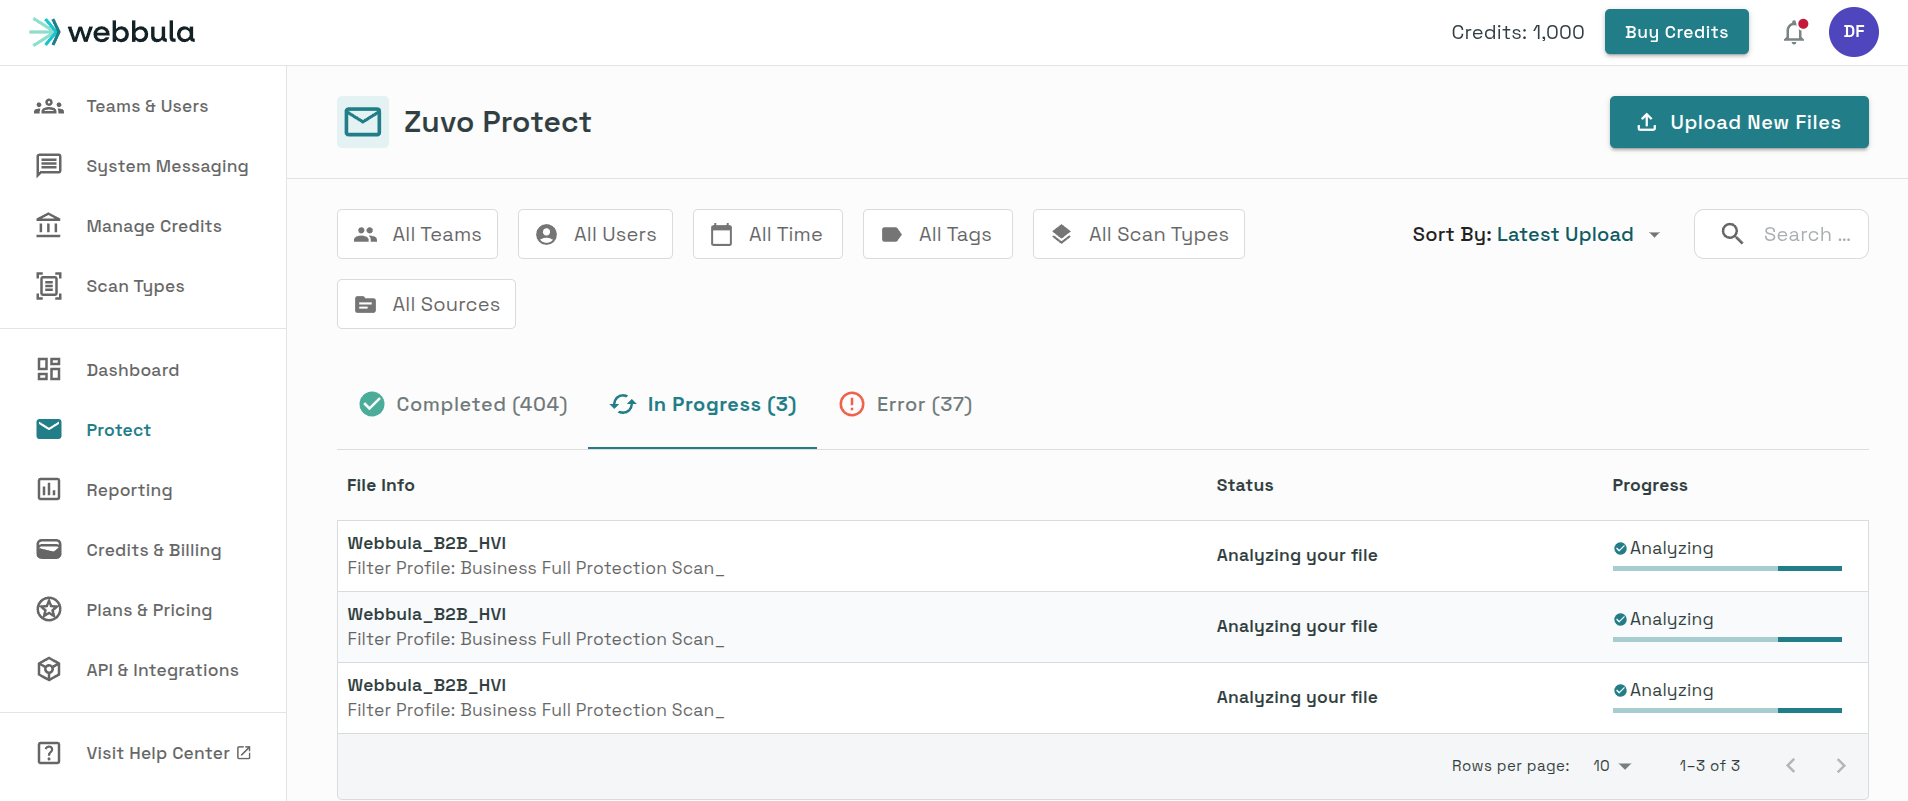Image resolution: width=1908 pixels, height=801 pixels.
Task: Change the rows per page value
Action: click(x=1612, y=766)
